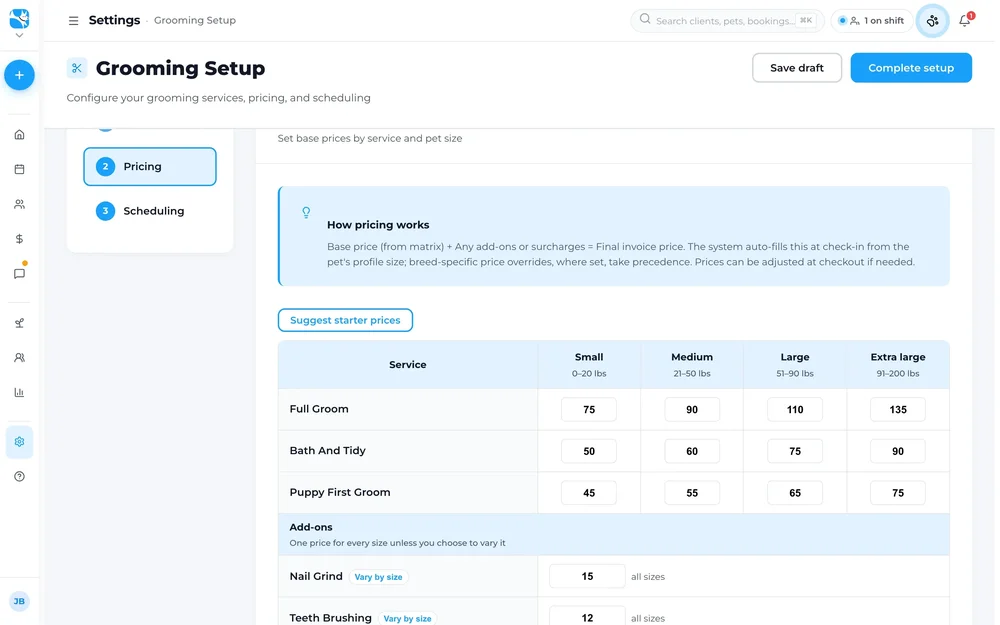Click the Full Groom service name

click(x=319, y=409)
